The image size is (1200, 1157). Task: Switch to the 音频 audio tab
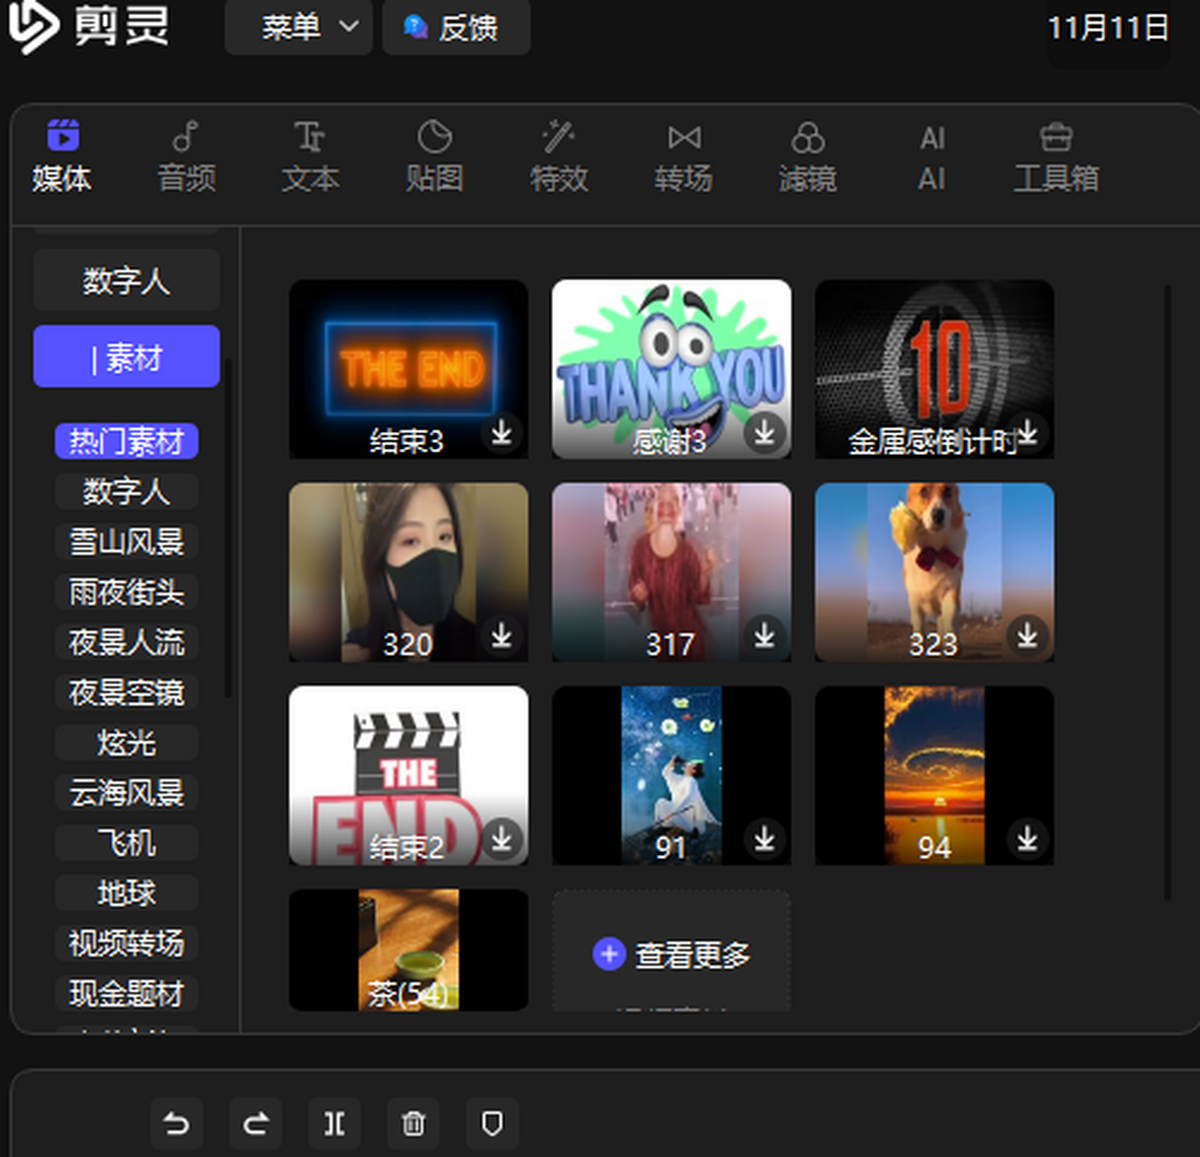(x=186, y=157)
